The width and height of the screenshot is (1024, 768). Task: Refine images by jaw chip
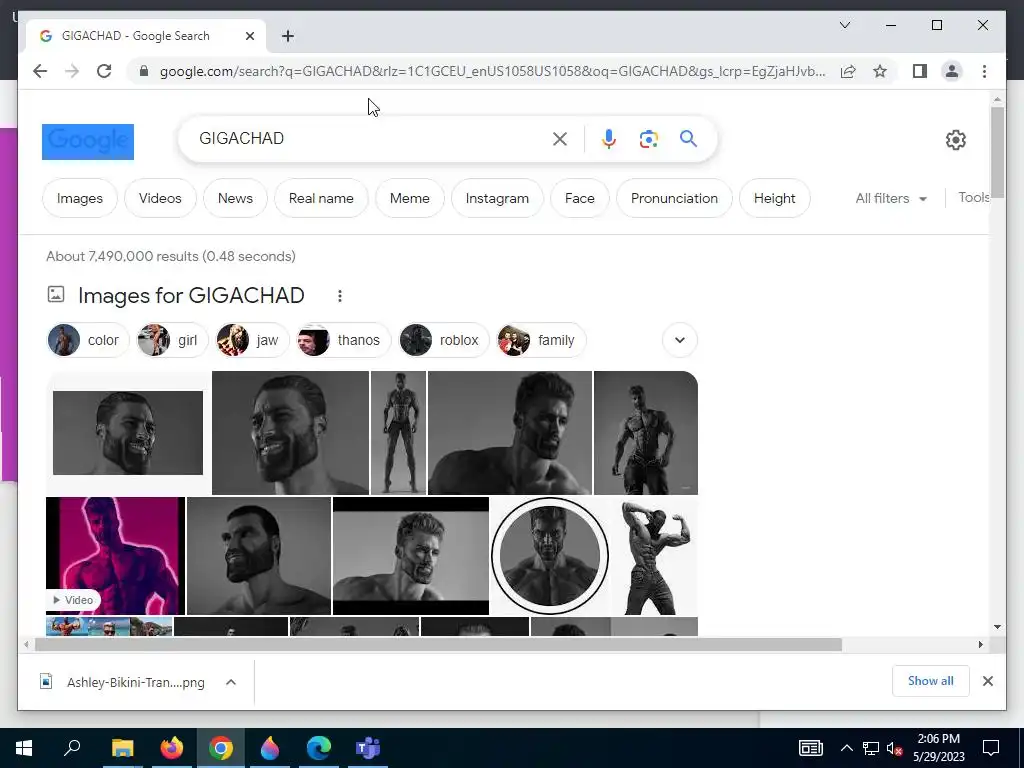click(252, 340)
